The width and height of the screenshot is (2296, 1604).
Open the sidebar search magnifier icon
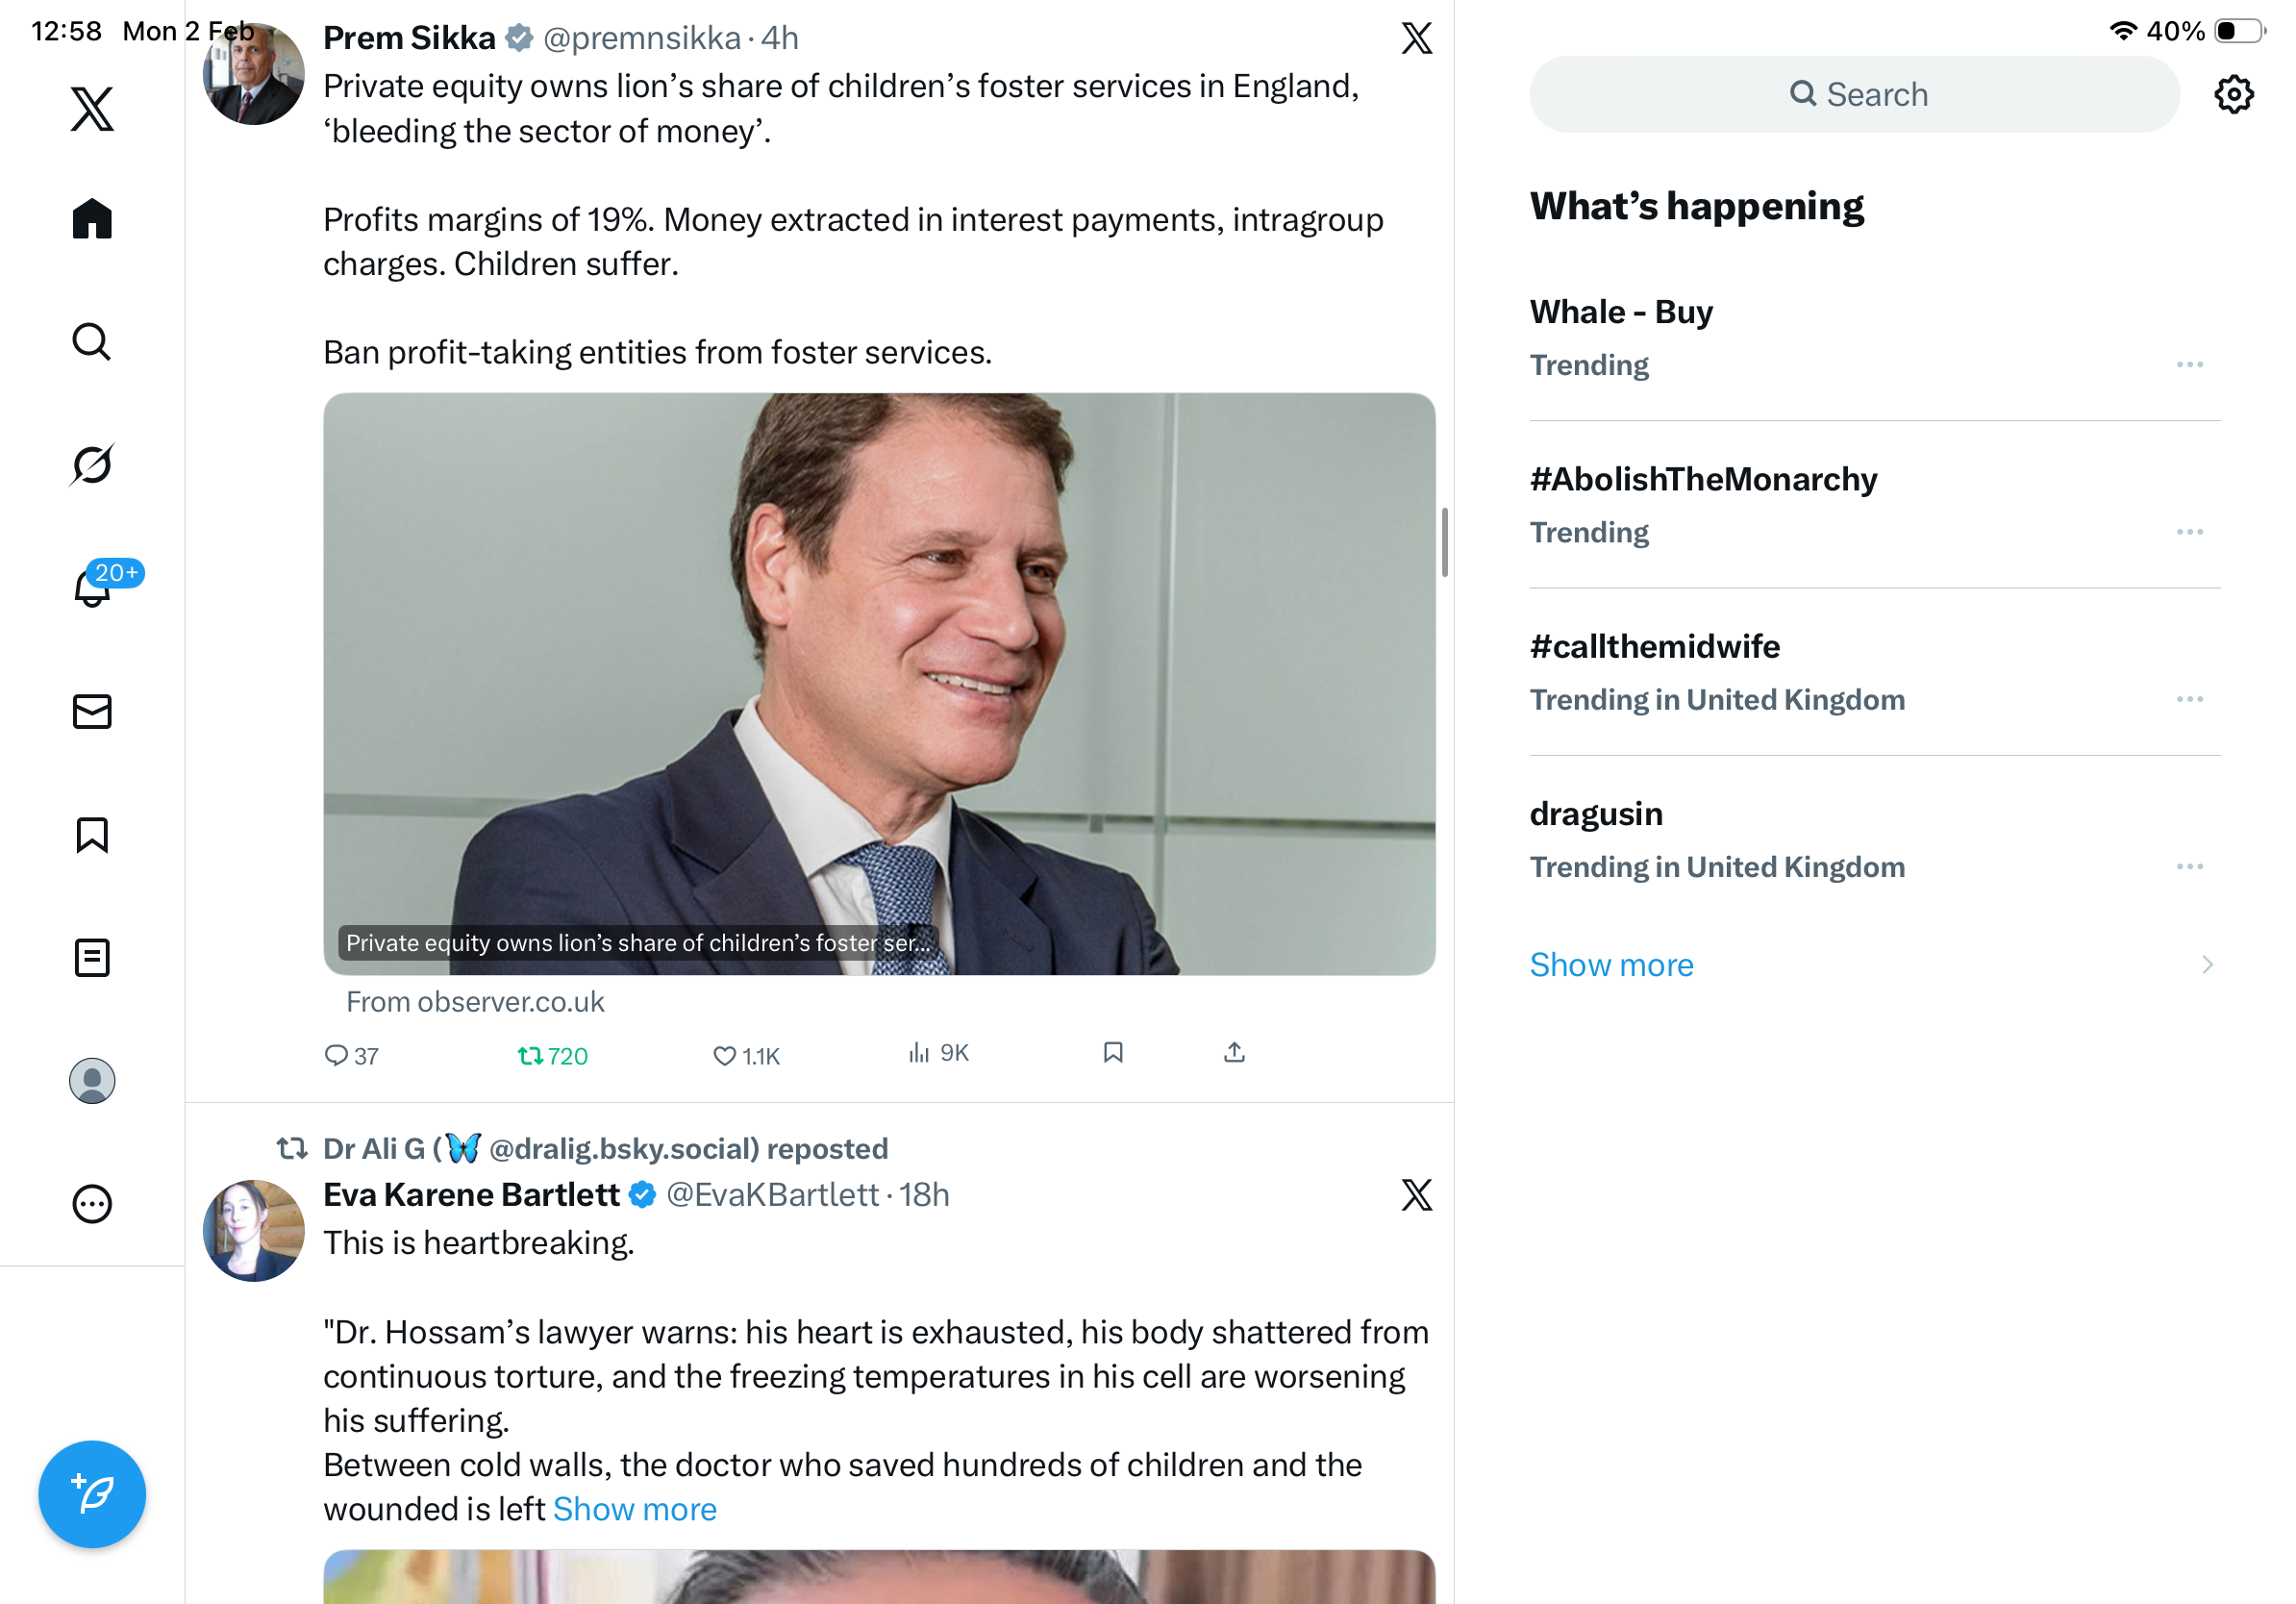click(x=92, y=342)
